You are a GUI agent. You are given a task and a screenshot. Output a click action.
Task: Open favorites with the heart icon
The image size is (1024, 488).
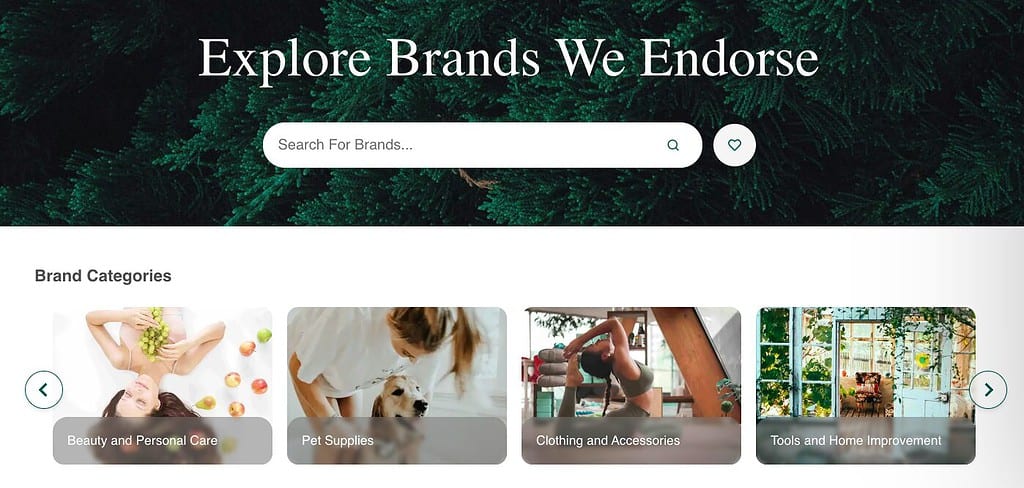pyautogui.click(x=734, y=145)
